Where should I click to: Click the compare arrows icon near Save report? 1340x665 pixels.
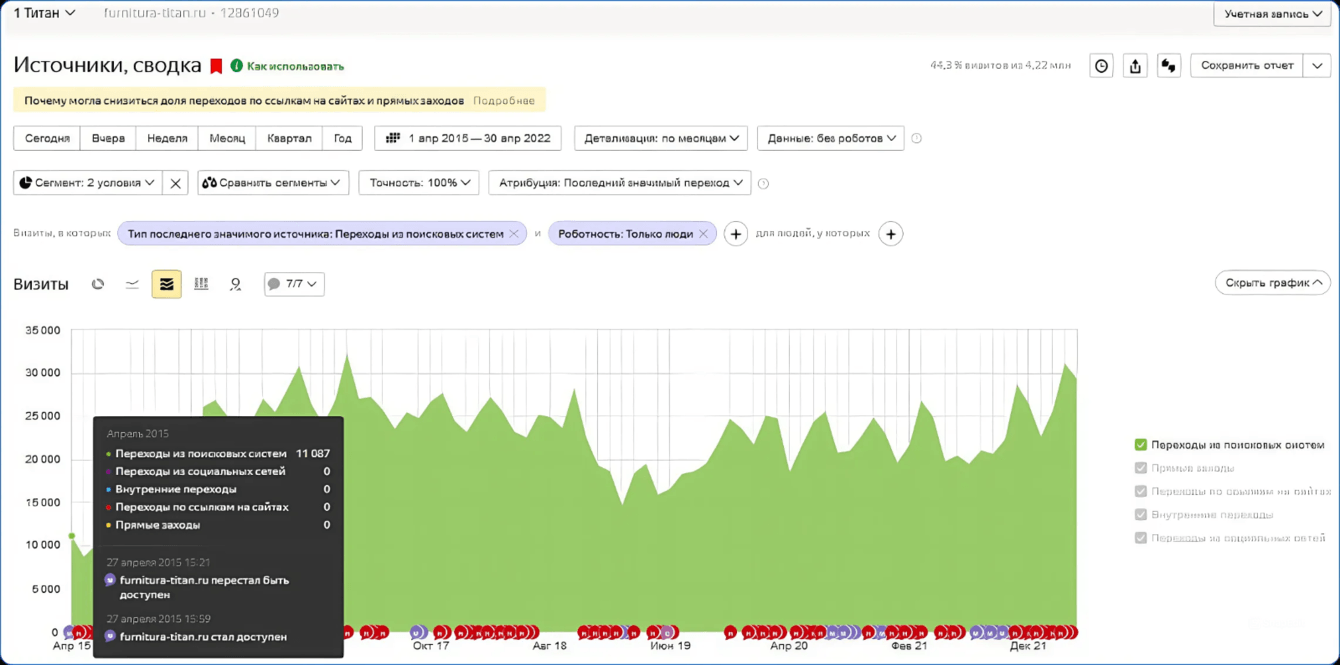click(x=1168, y=66)
